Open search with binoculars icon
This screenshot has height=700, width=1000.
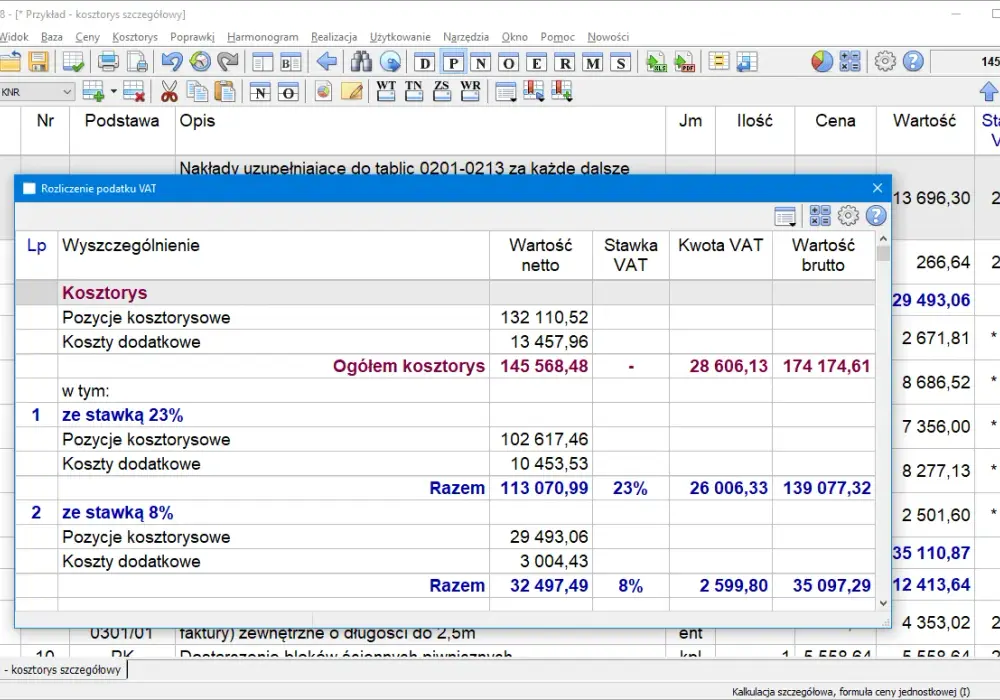362,62
